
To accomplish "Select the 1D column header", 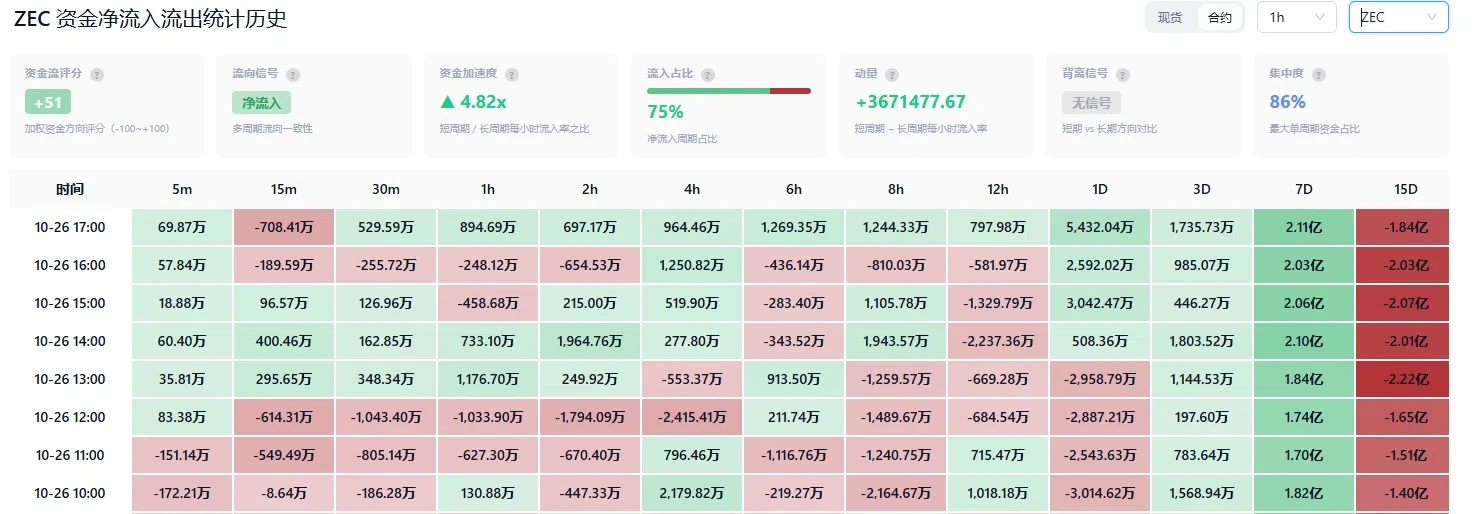I will [x=1100, y=189].
